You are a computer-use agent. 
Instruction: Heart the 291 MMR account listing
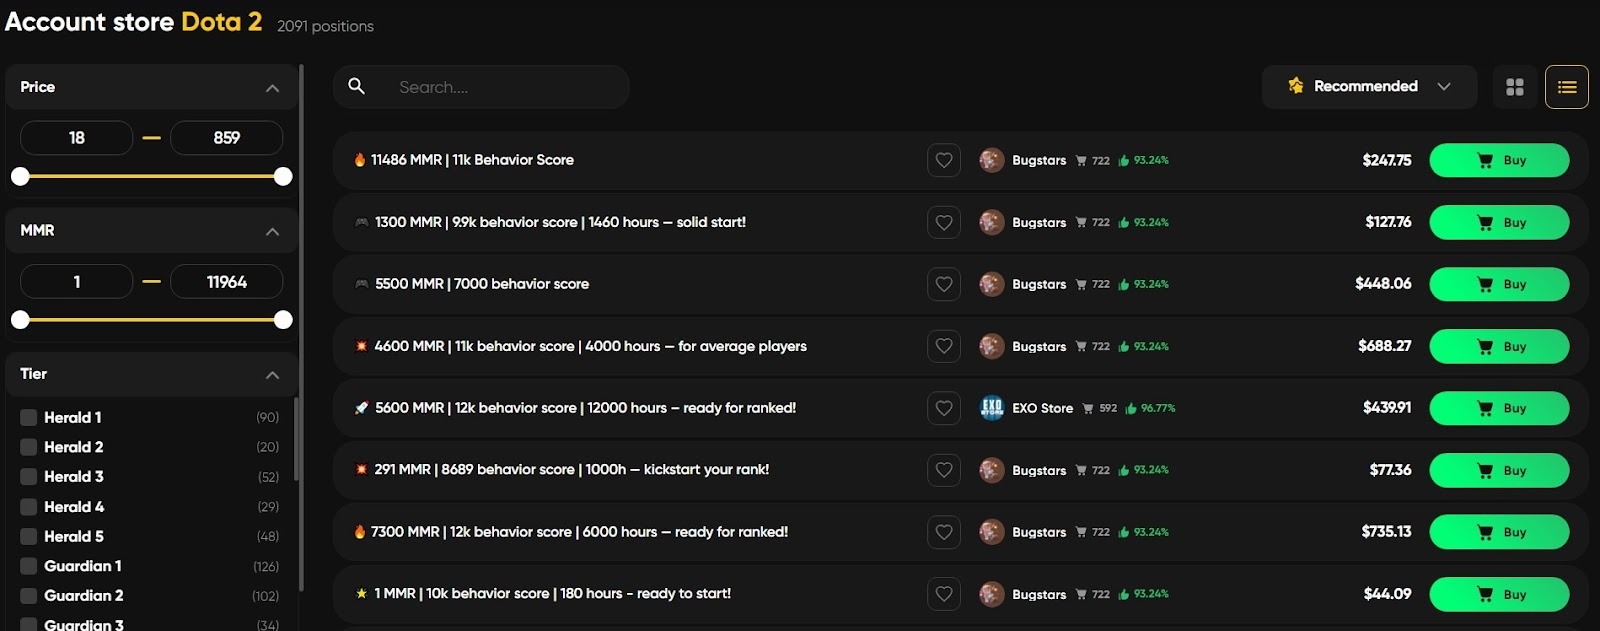(x=943, y=470)
